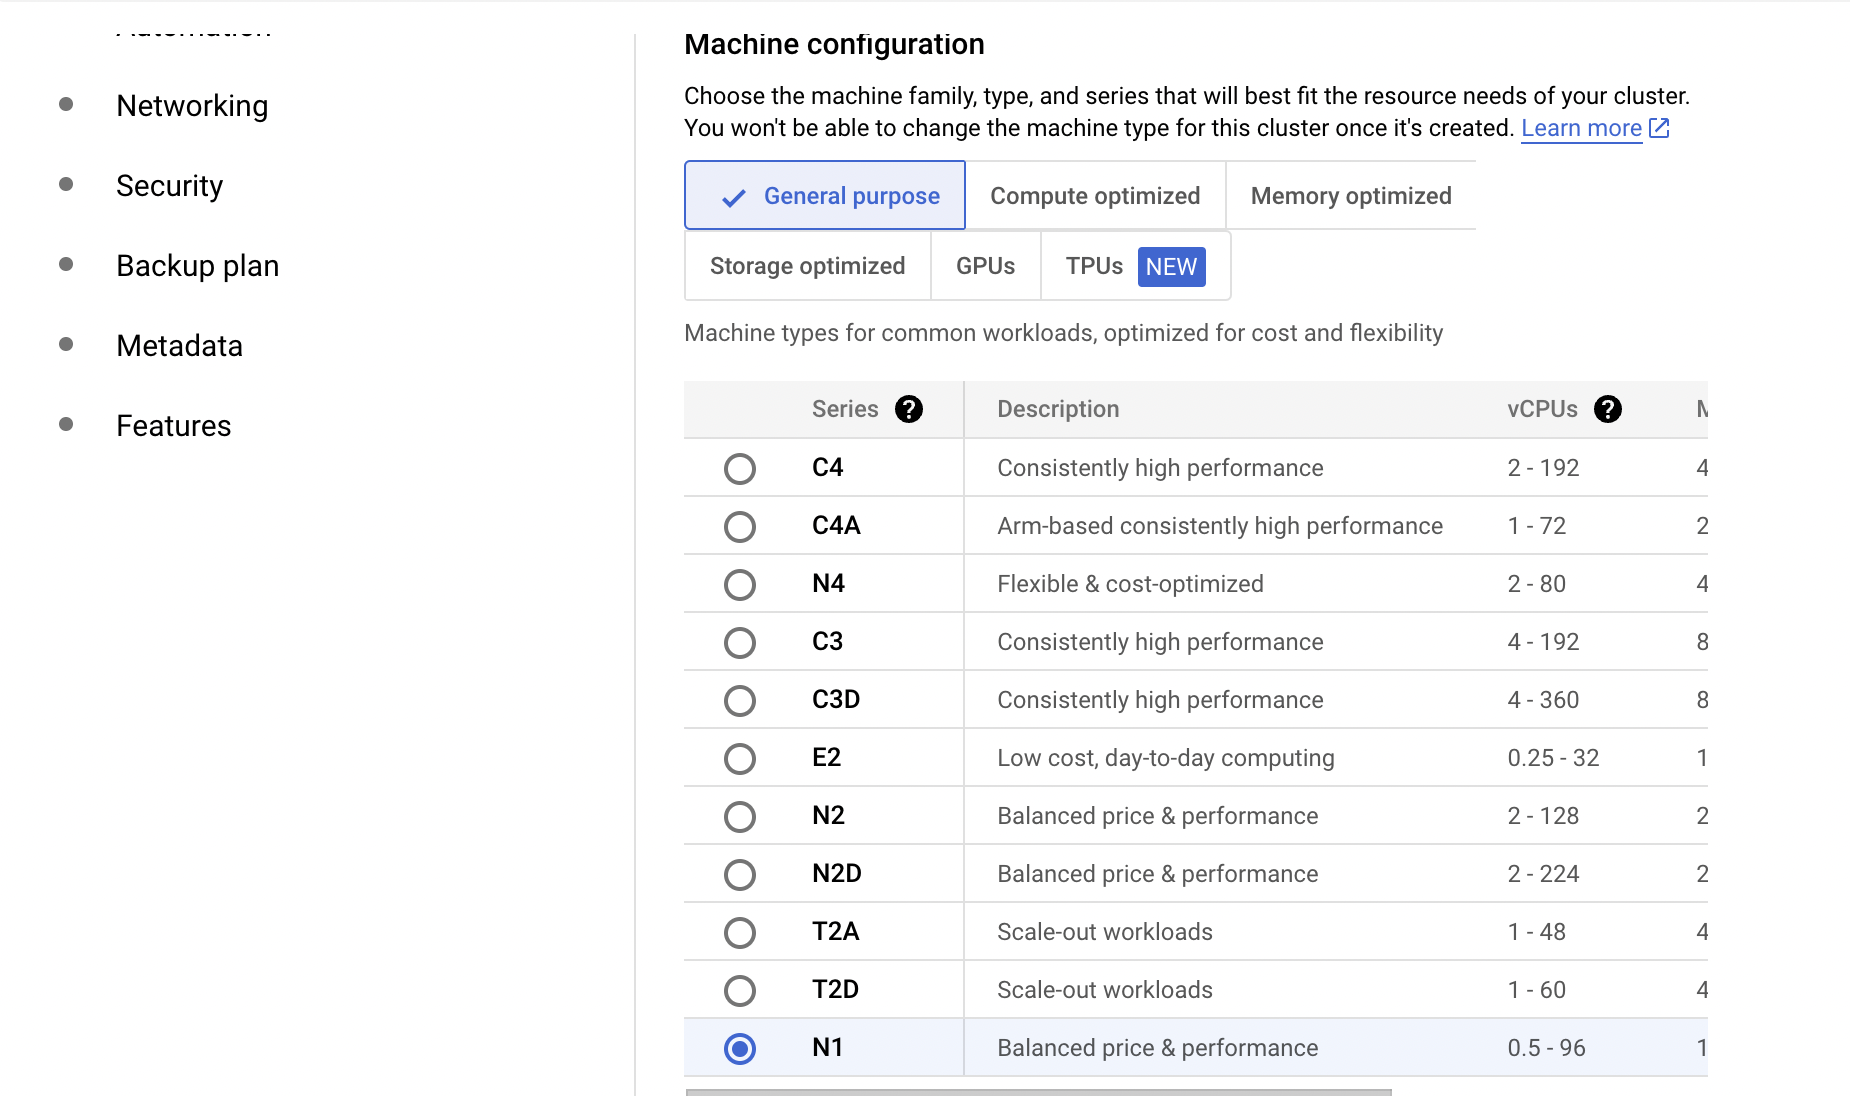The width and height of the screenshot is (1850, 1096).
Task: Pick the C4A Arm-based series radio button
Action: coord(740,526)
